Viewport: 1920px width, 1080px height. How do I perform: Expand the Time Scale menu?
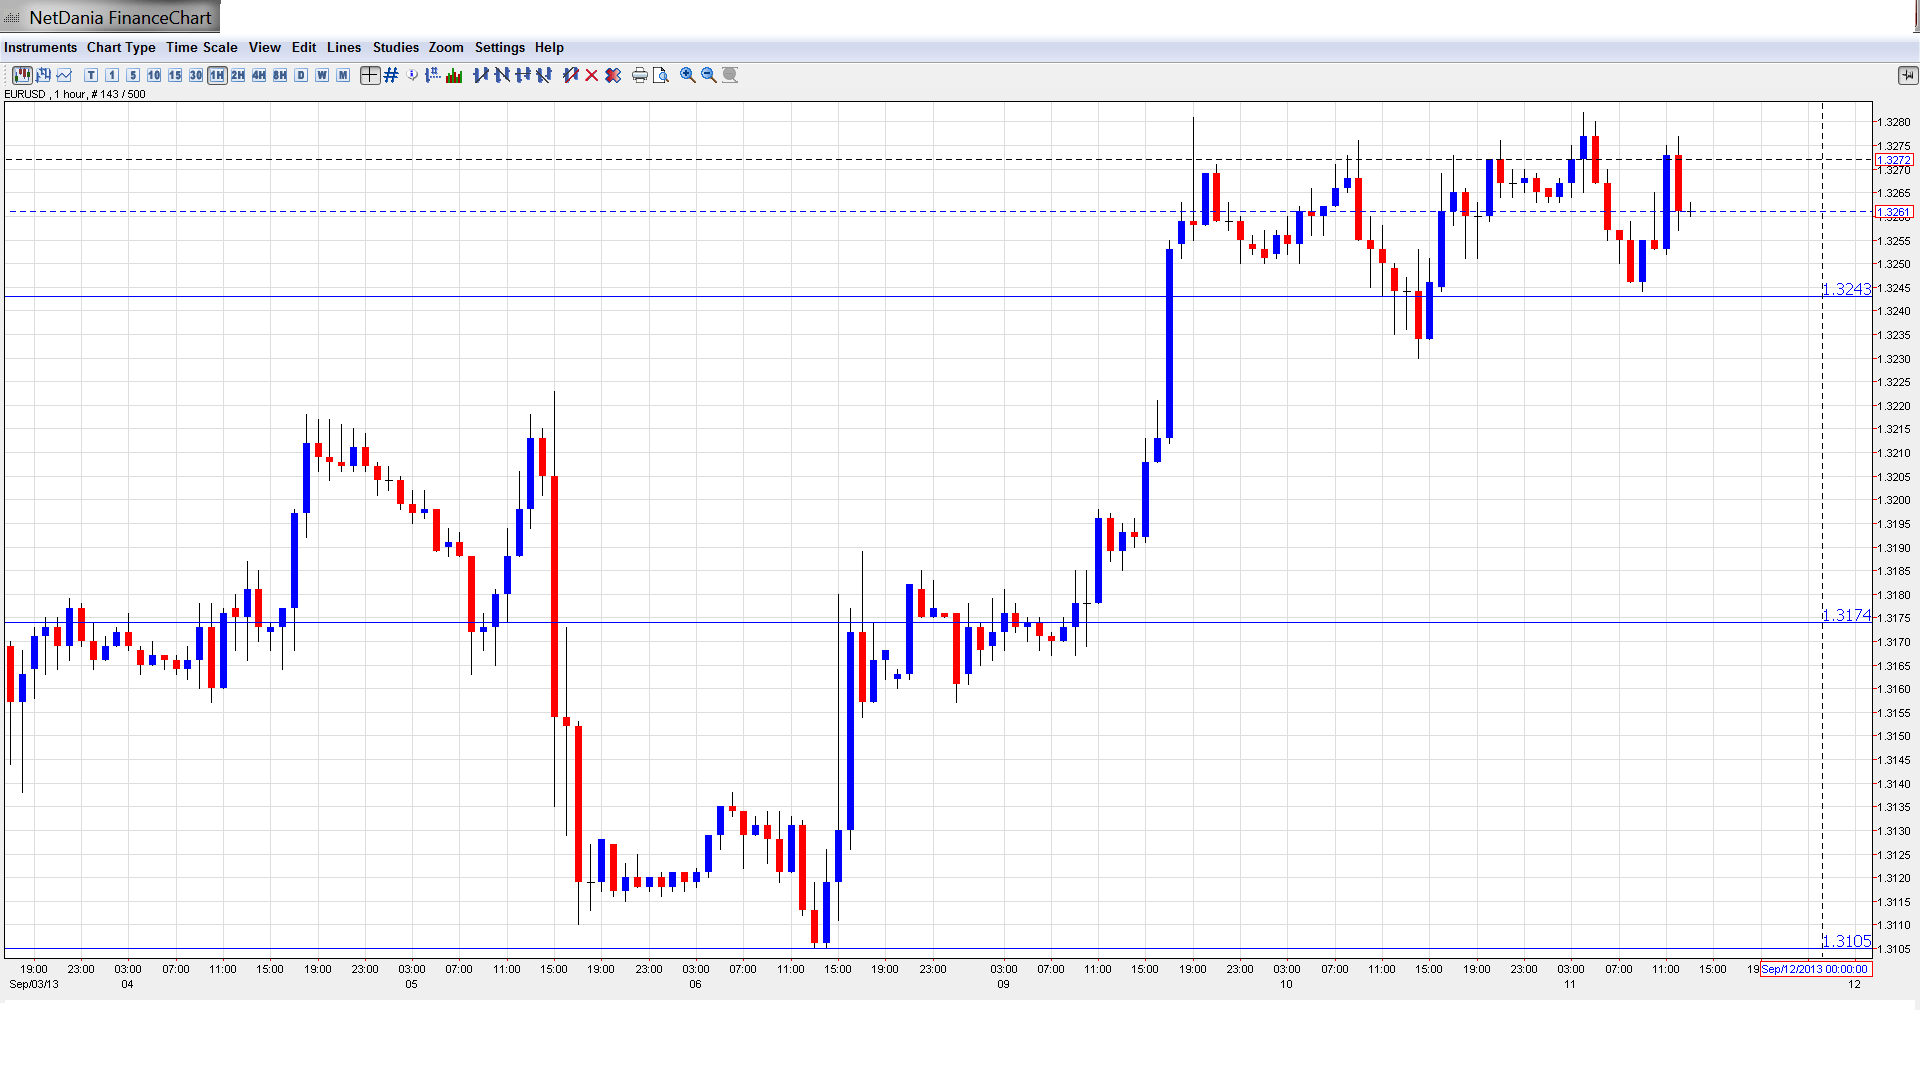pyautogui.click(x=201, y=47)
